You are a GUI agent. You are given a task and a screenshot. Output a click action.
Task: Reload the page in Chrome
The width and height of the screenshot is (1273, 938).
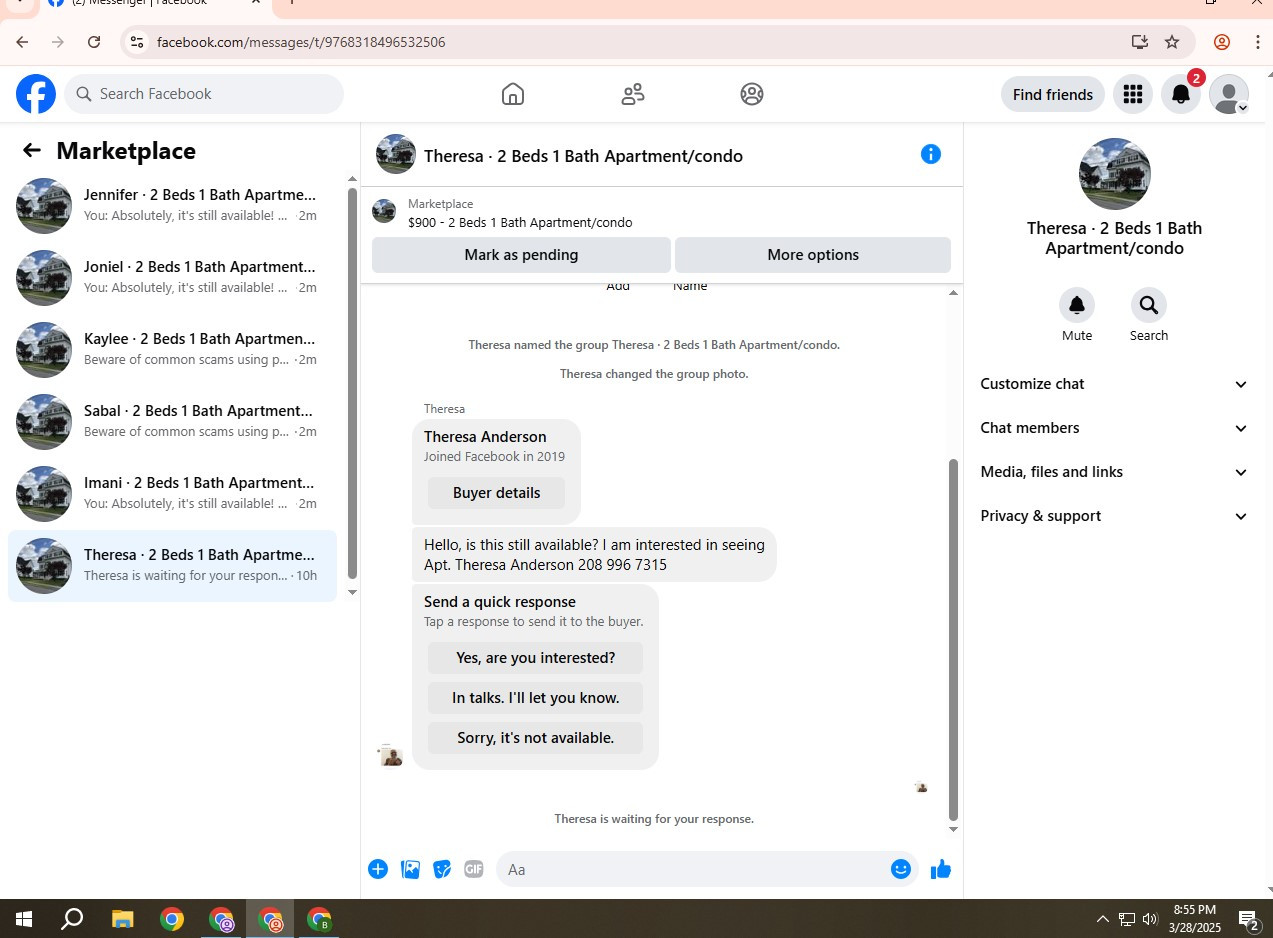94,42
